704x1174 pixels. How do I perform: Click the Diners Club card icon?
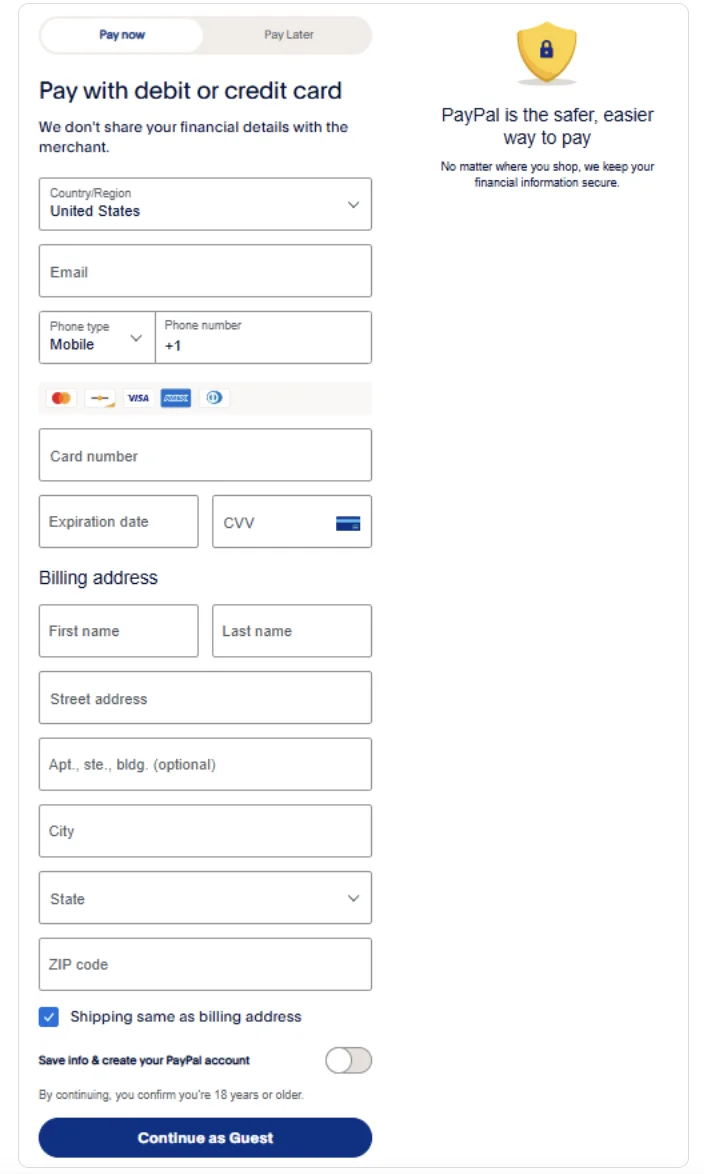point(213,398)
